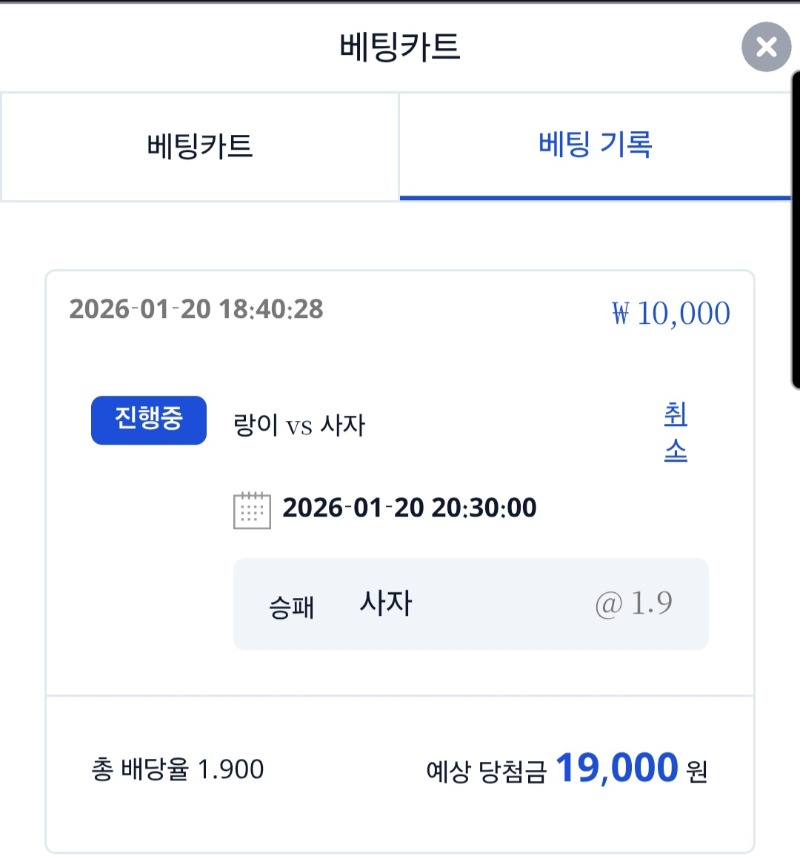
Task: Click the 취소 link to cancel the bet
Action: [675, 432]
